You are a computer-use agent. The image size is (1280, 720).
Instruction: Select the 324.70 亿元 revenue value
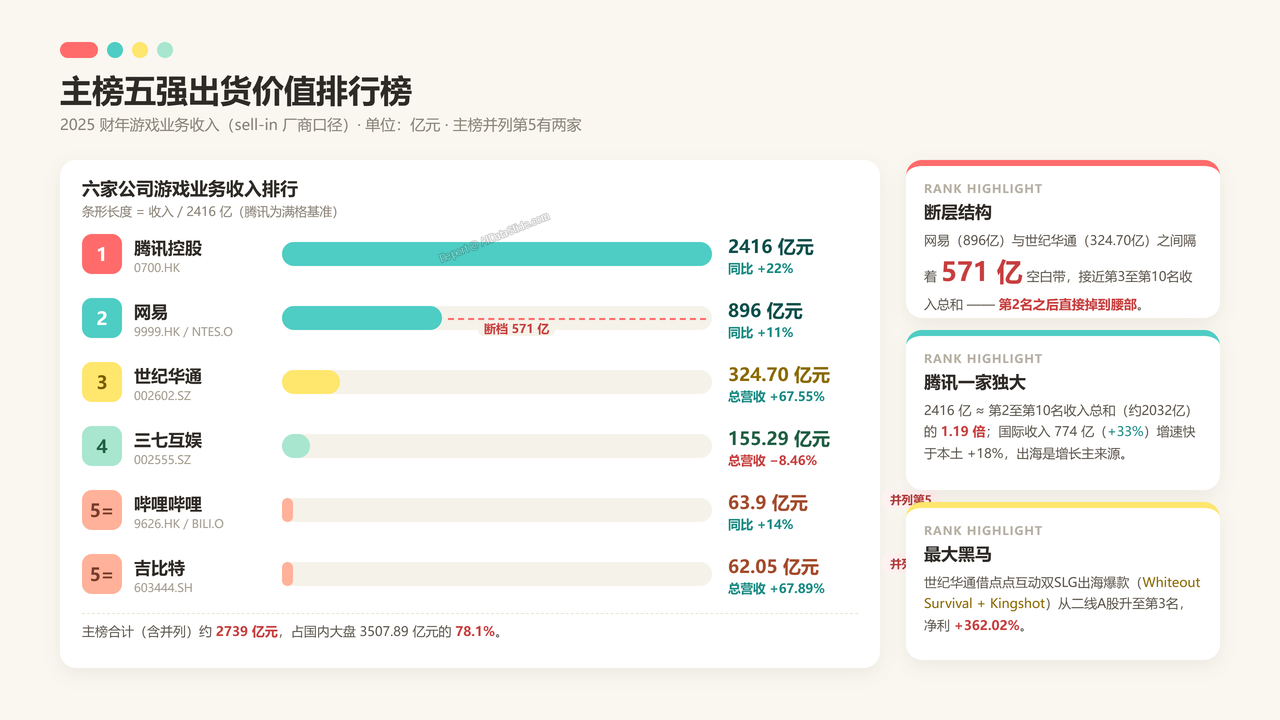[x=779, y=375]
